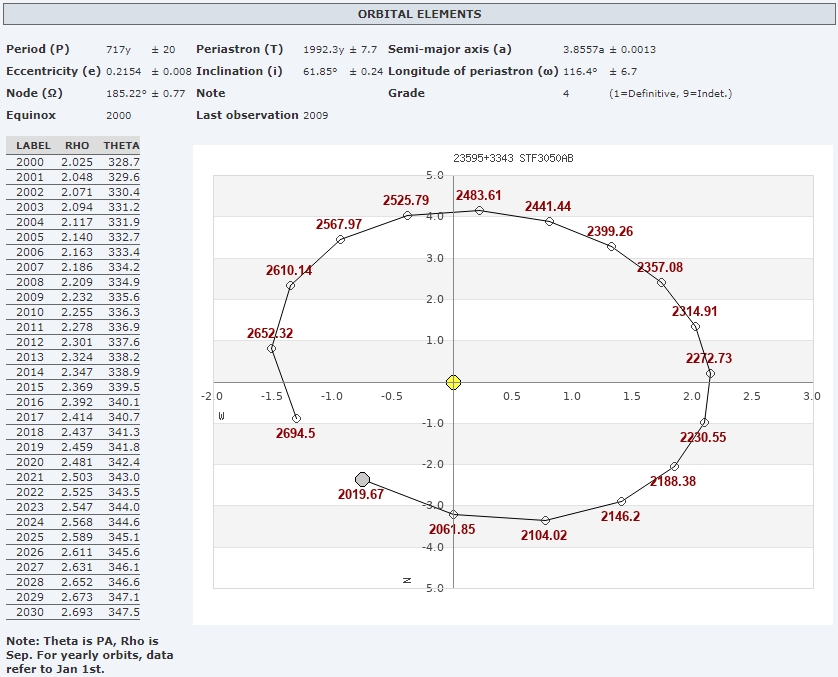Viewport: 838px width, 677px height.
Task: Click the yellow primary star marker at origin
Action: (453, 382)
